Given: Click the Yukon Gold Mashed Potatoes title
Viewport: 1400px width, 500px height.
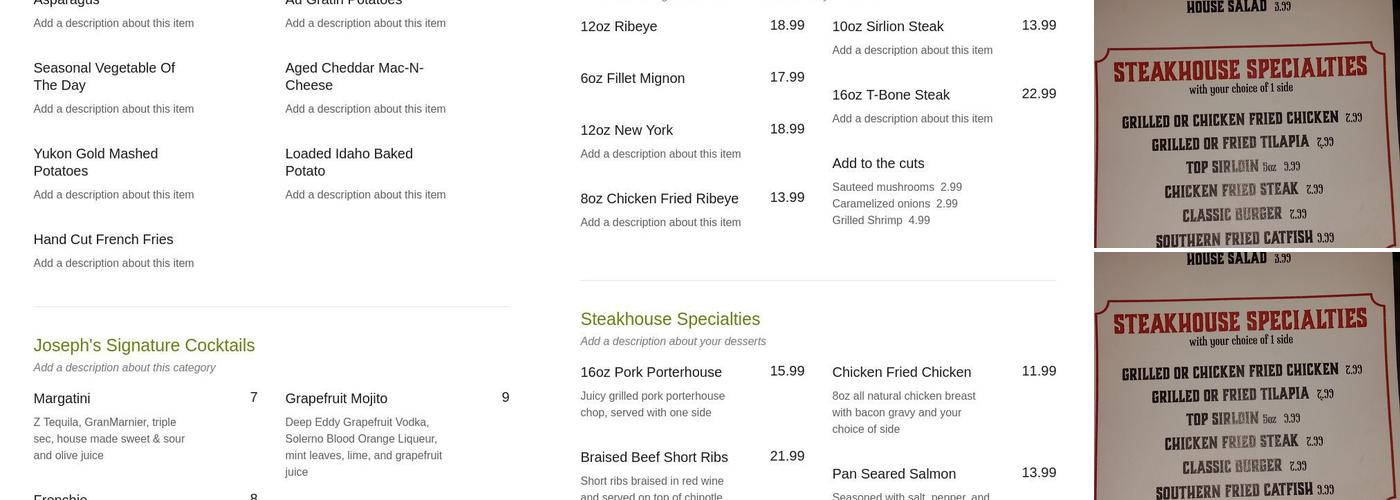Looking at the screenshot, I should coord(95,162).
